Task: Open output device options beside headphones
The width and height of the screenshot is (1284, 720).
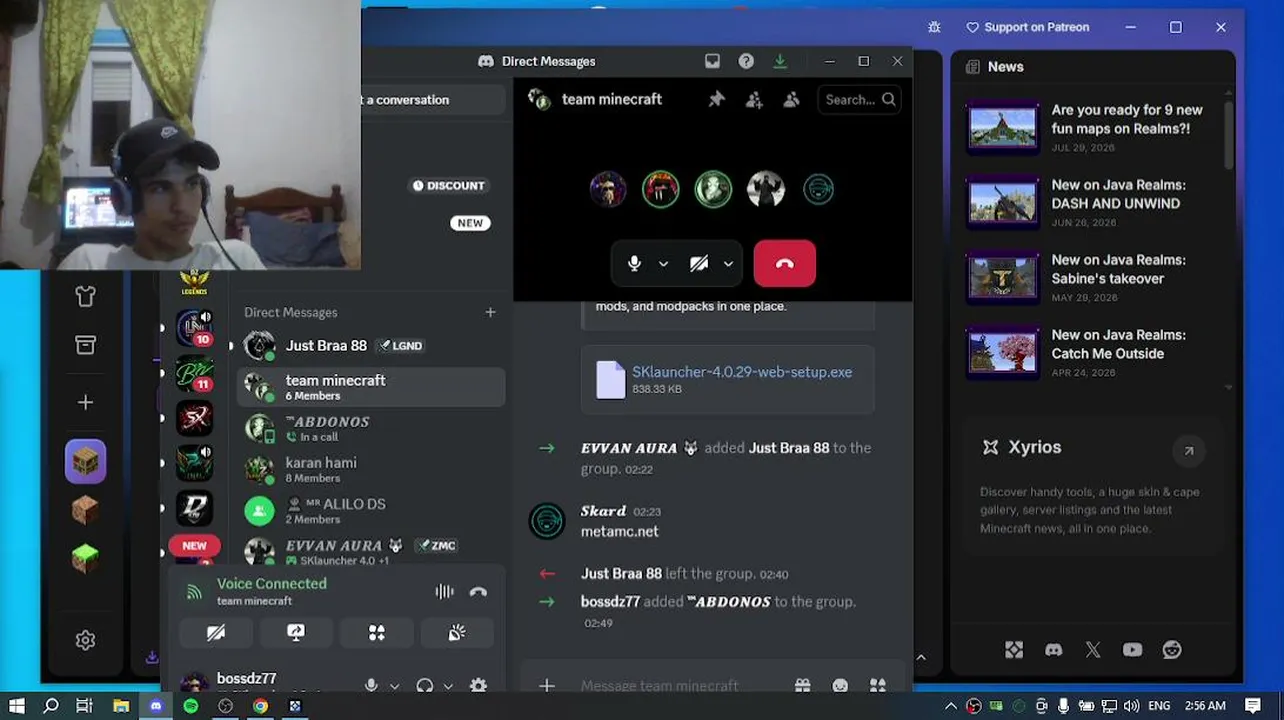Action: tap(448, 686)
